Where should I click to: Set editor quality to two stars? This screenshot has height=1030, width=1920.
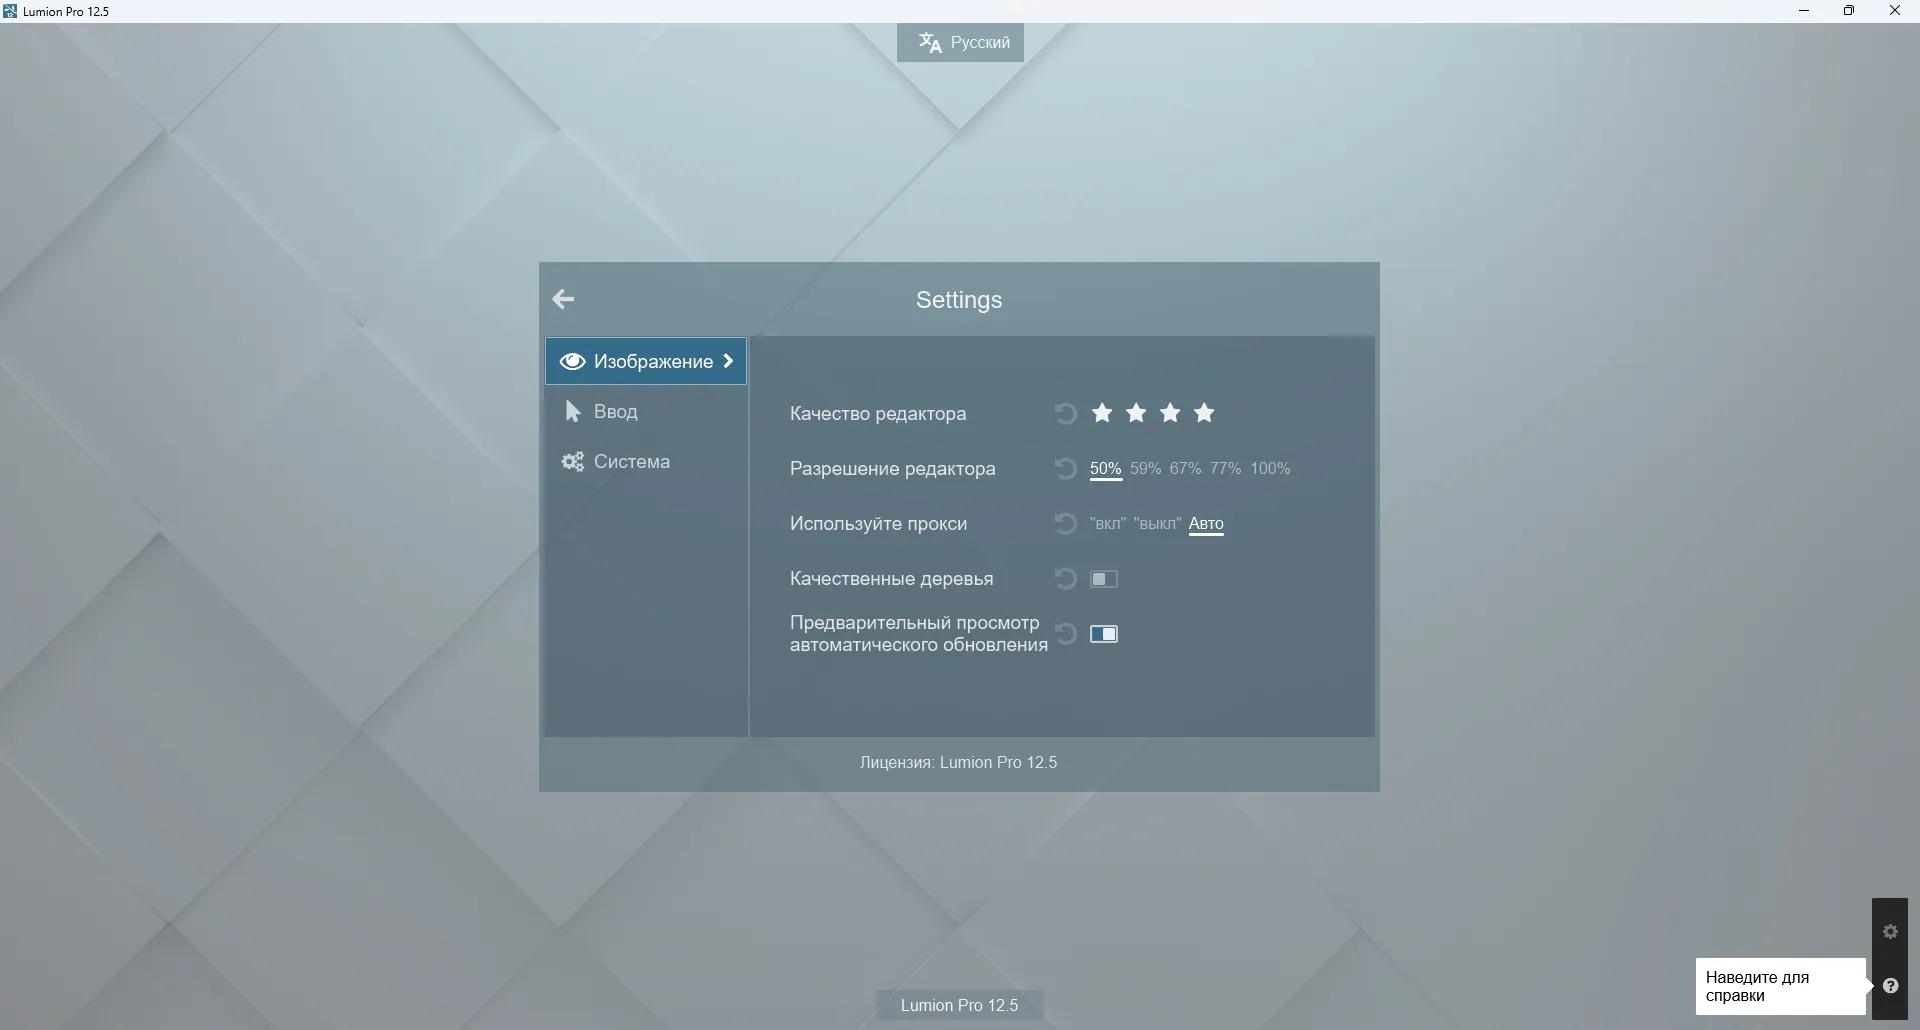(1136, 413)
